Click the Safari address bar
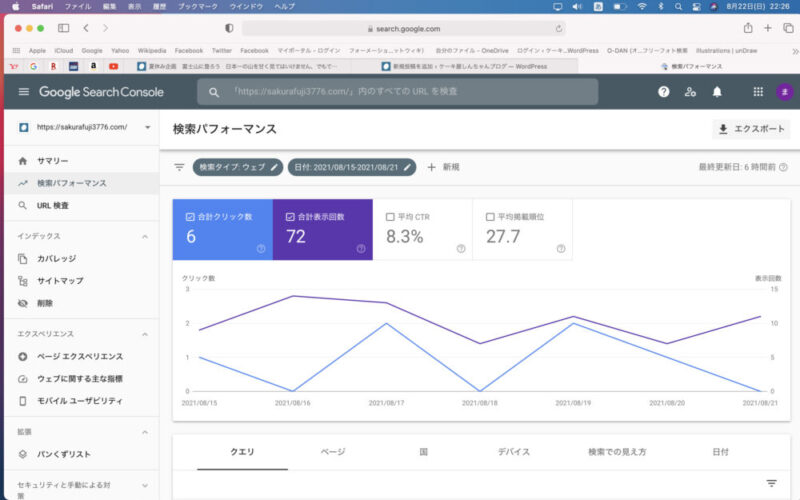The width and height of the screenshot is (800, 500). [x=404, y=29]
